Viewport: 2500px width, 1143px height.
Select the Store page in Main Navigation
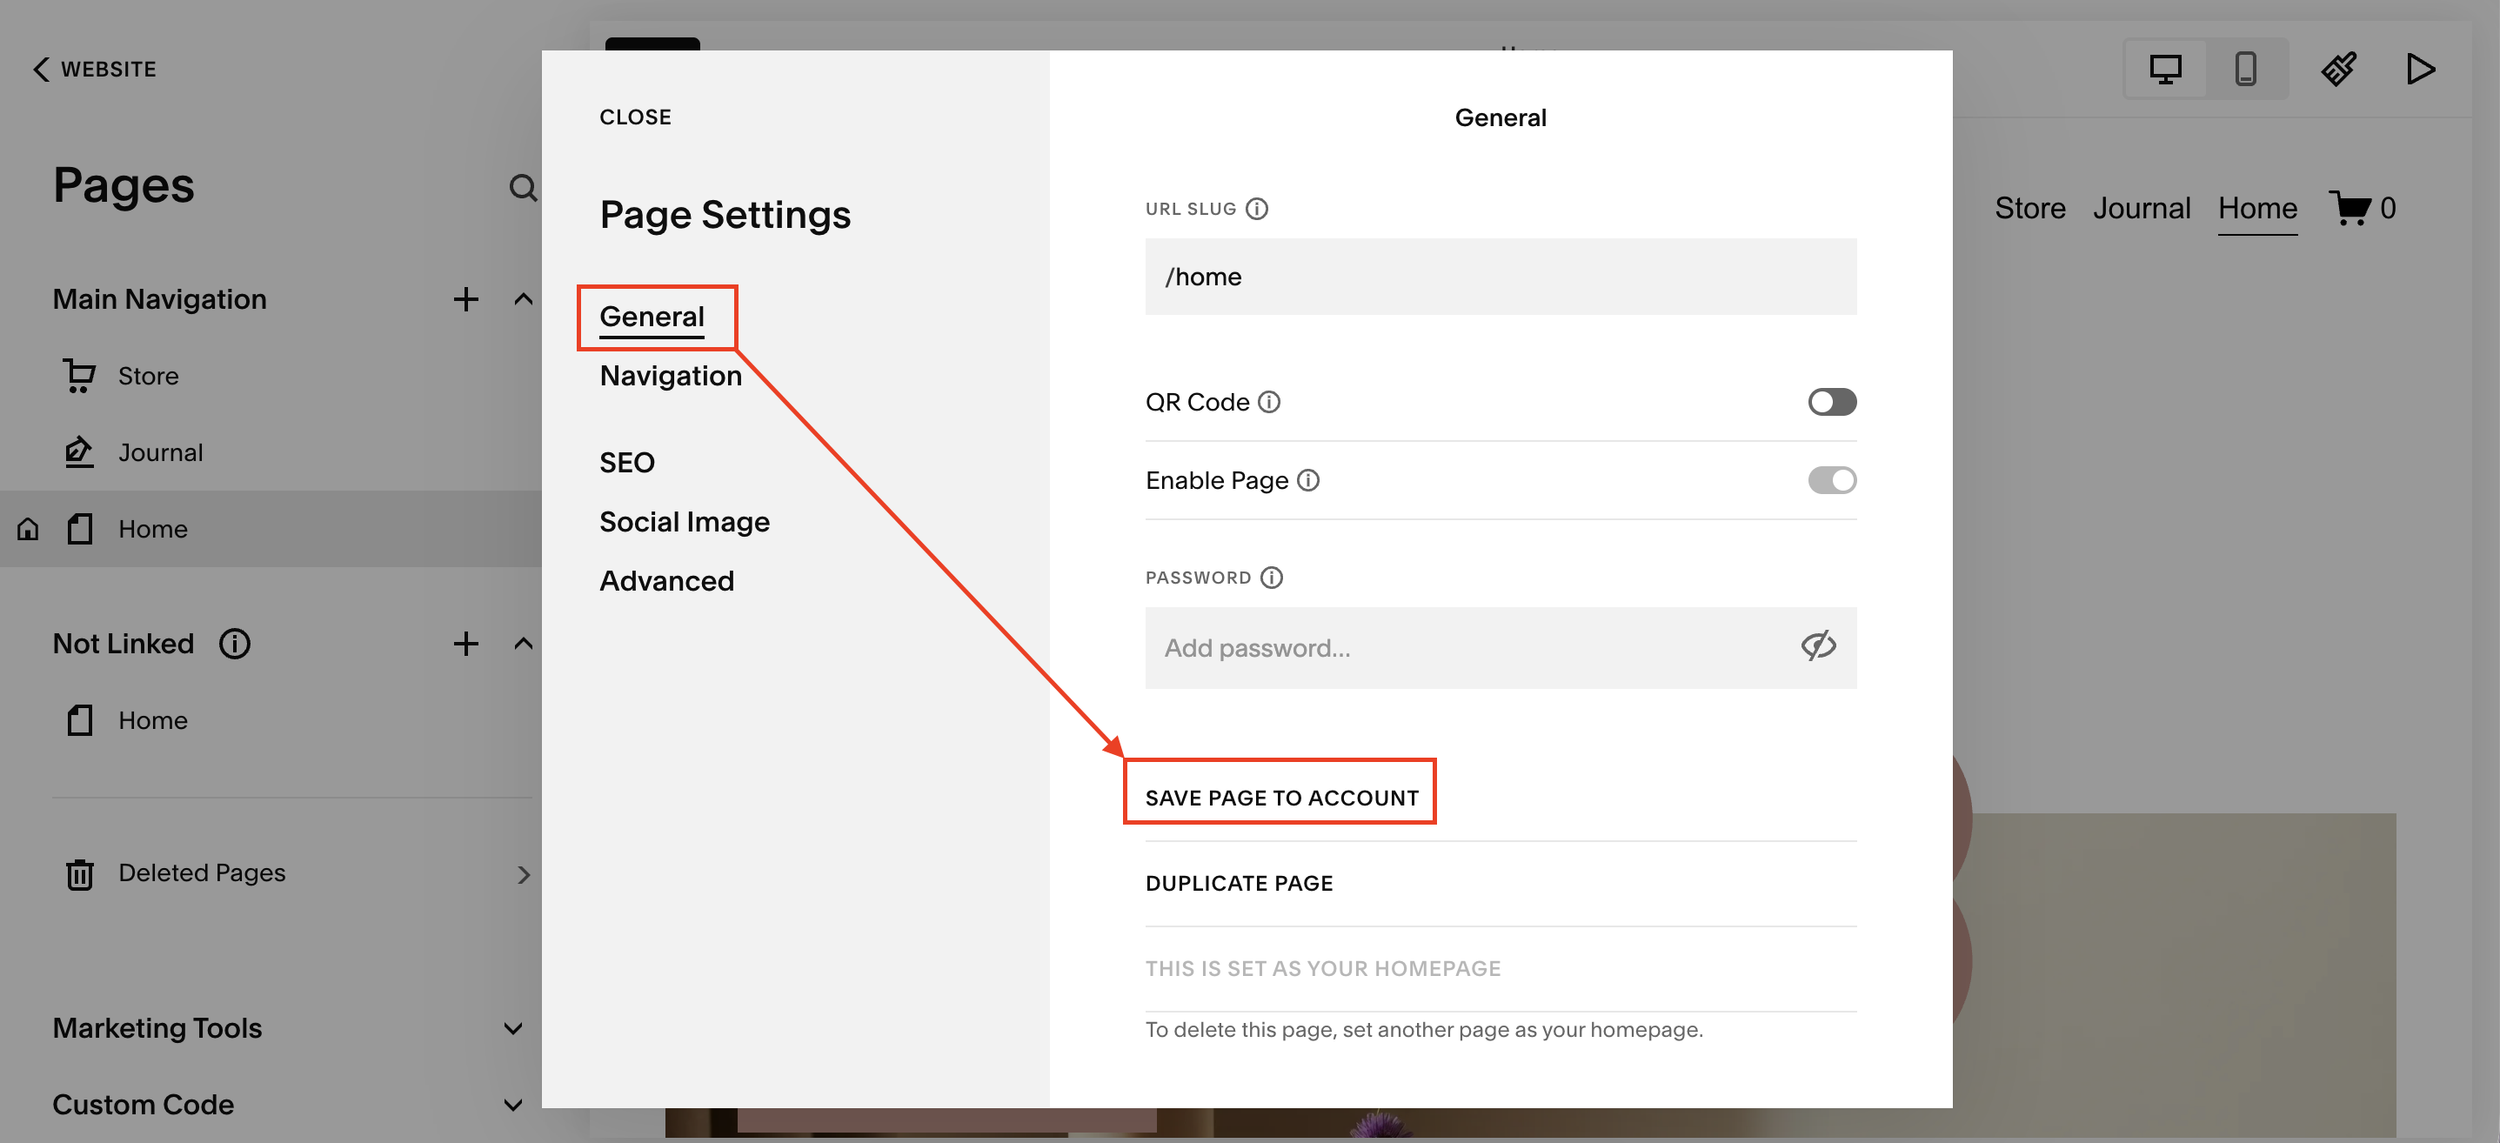pos(148,375)
